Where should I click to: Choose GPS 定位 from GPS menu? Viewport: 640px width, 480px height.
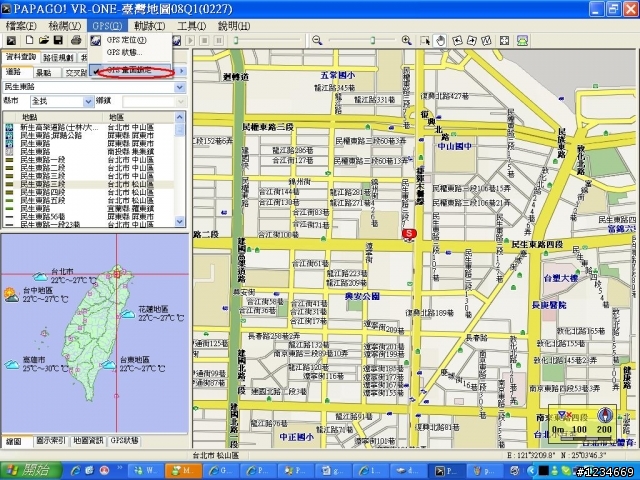click(131, 40)
